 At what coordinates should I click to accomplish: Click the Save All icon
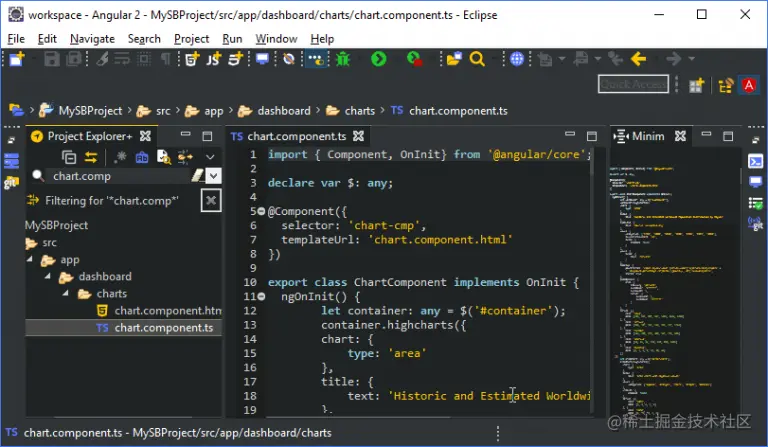tap(73, 59)
